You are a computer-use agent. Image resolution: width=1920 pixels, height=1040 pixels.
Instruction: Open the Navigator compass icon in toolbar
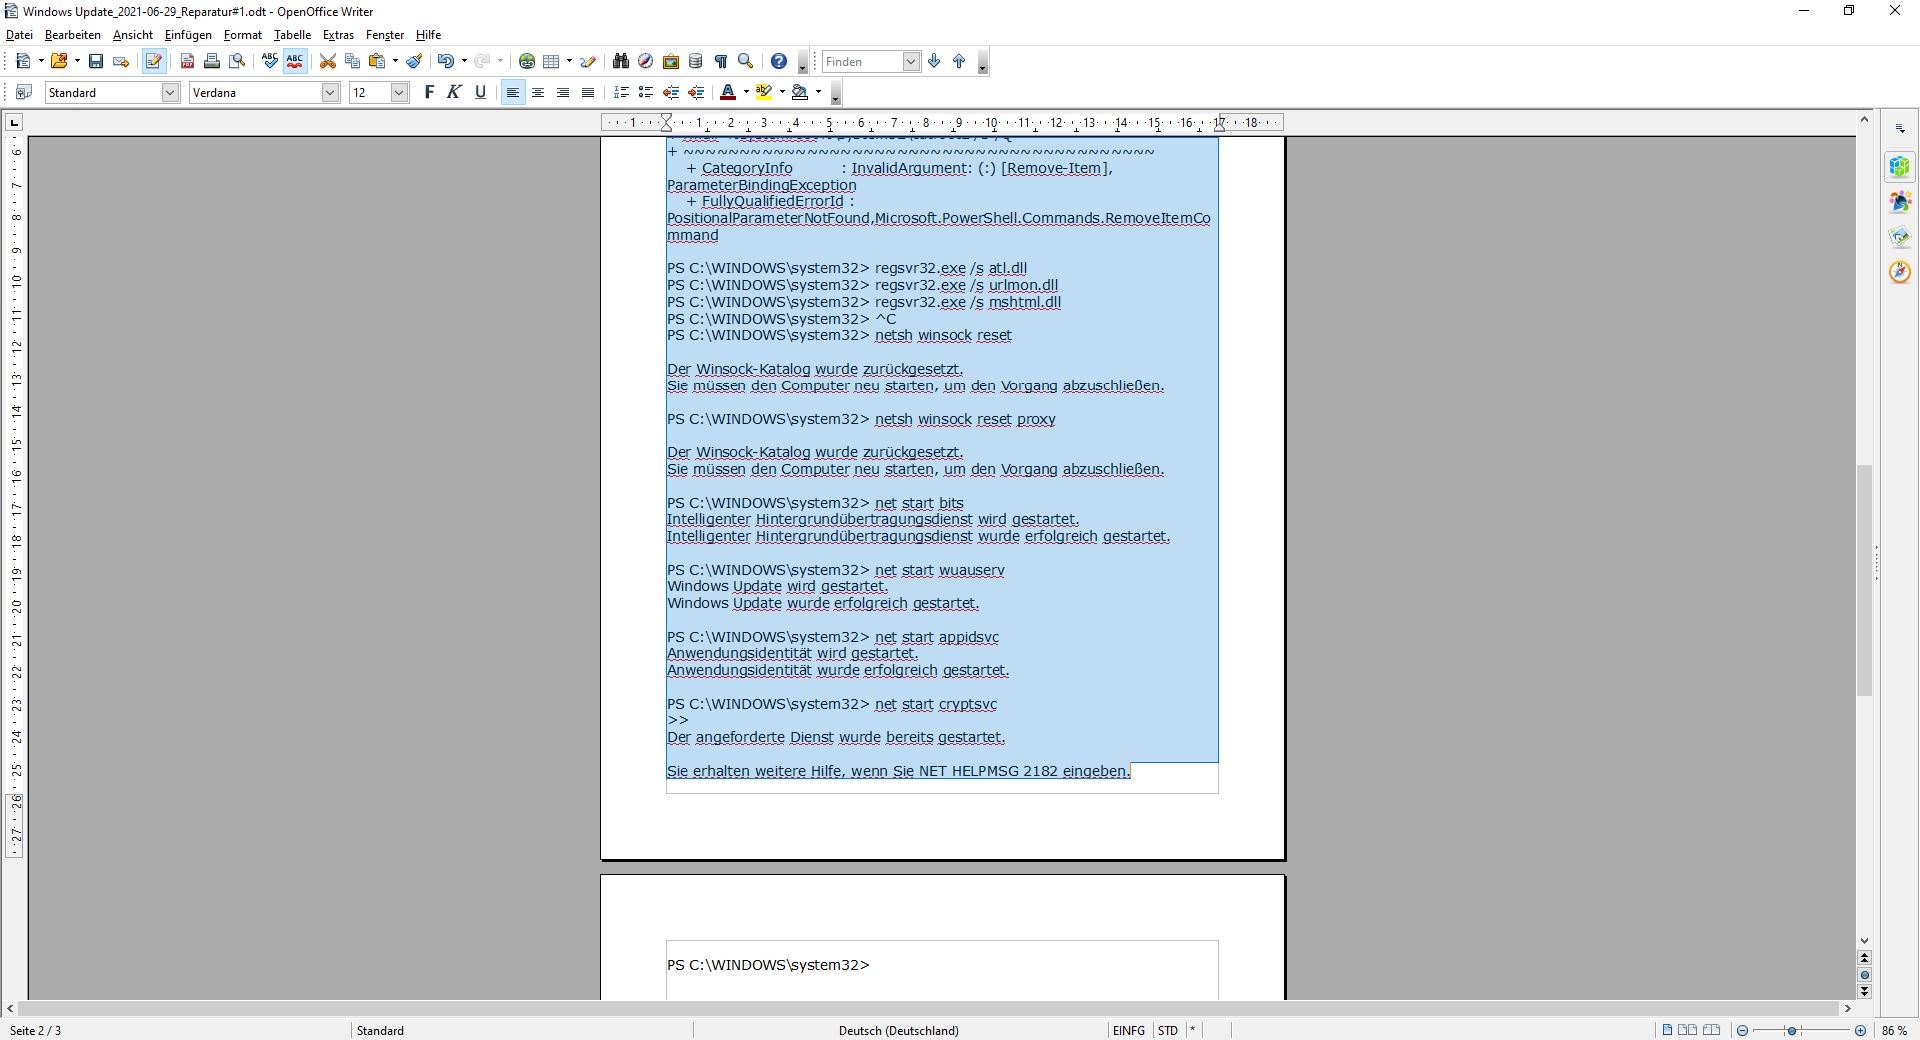click(646, 62)
